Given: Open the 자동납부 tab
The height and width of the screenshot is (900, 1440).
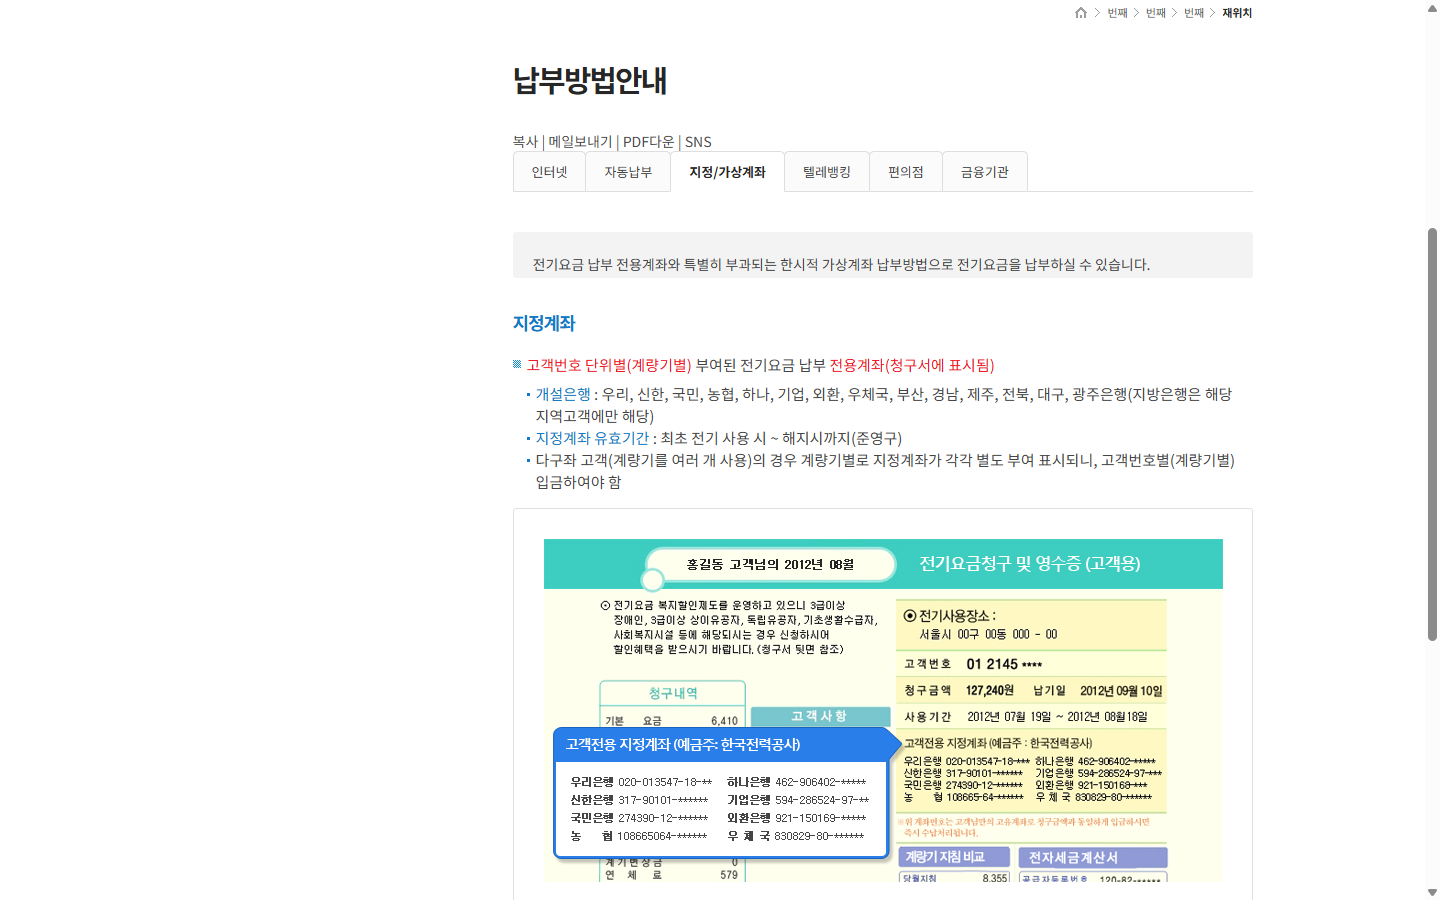Looking at the screenshot, I should point(628,172).
